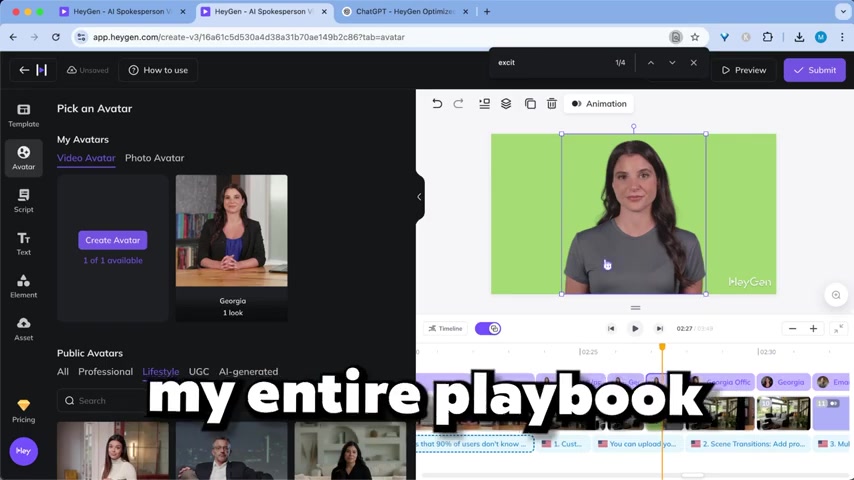Open the layers stack icon
854x480 pixels.
pyautogui.click(x=506, y=104)
